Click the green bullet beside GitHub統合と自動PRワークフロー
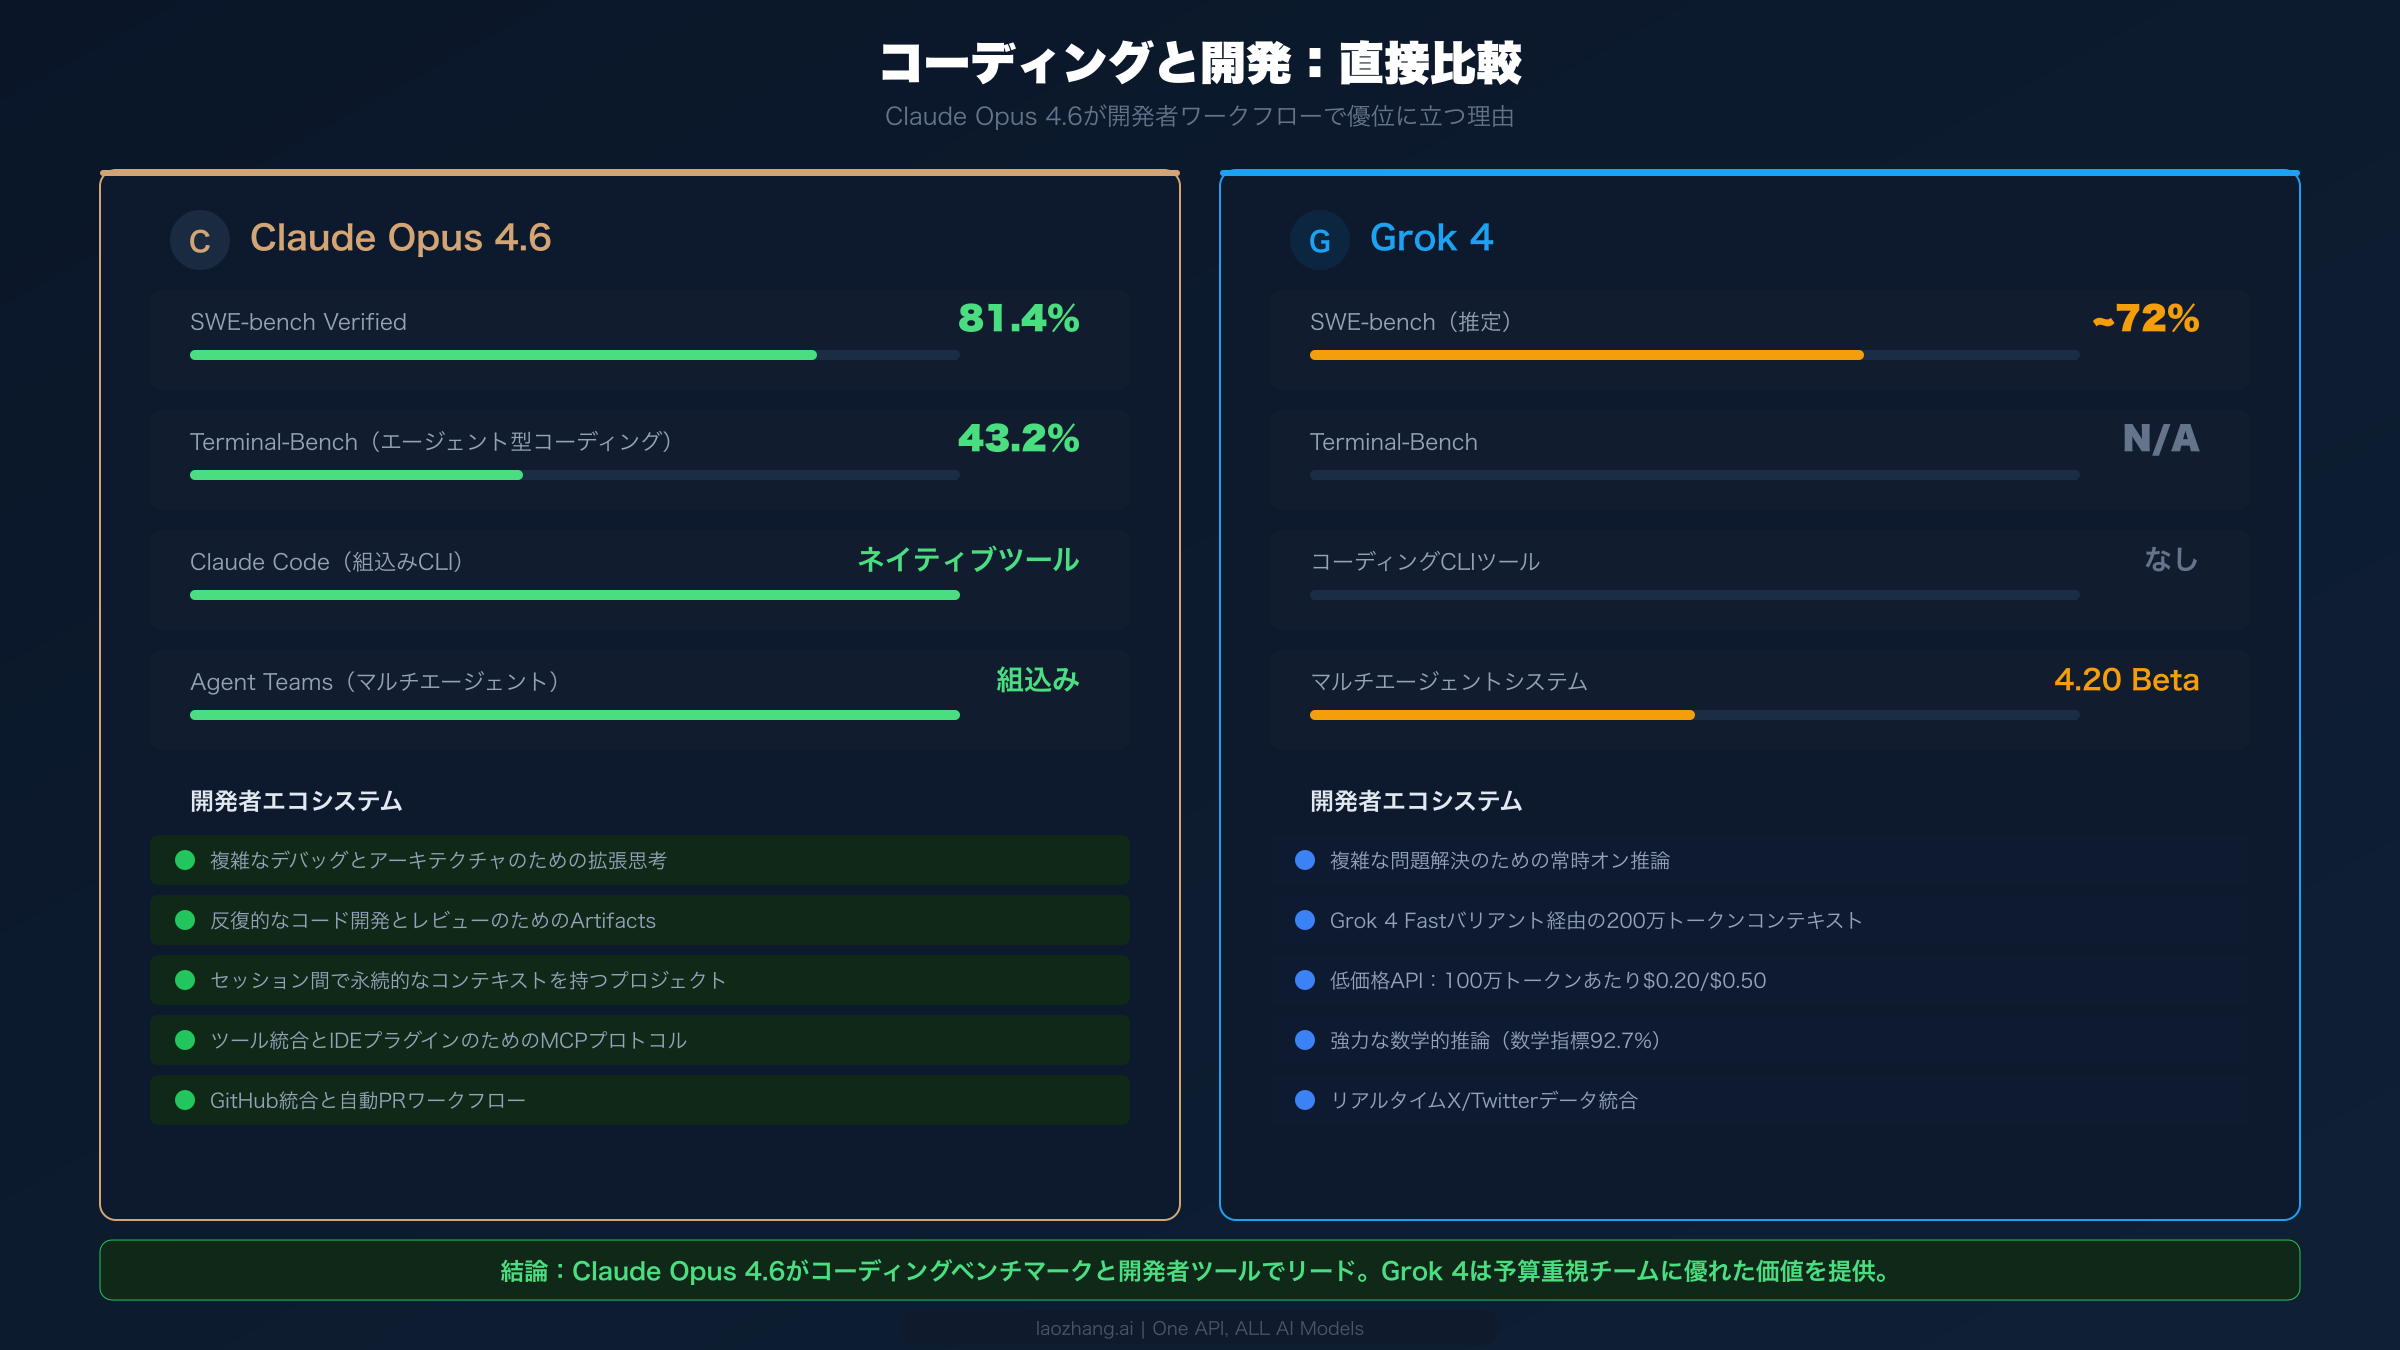Screen dimensions: 2400x1350 click(184, 1100)
